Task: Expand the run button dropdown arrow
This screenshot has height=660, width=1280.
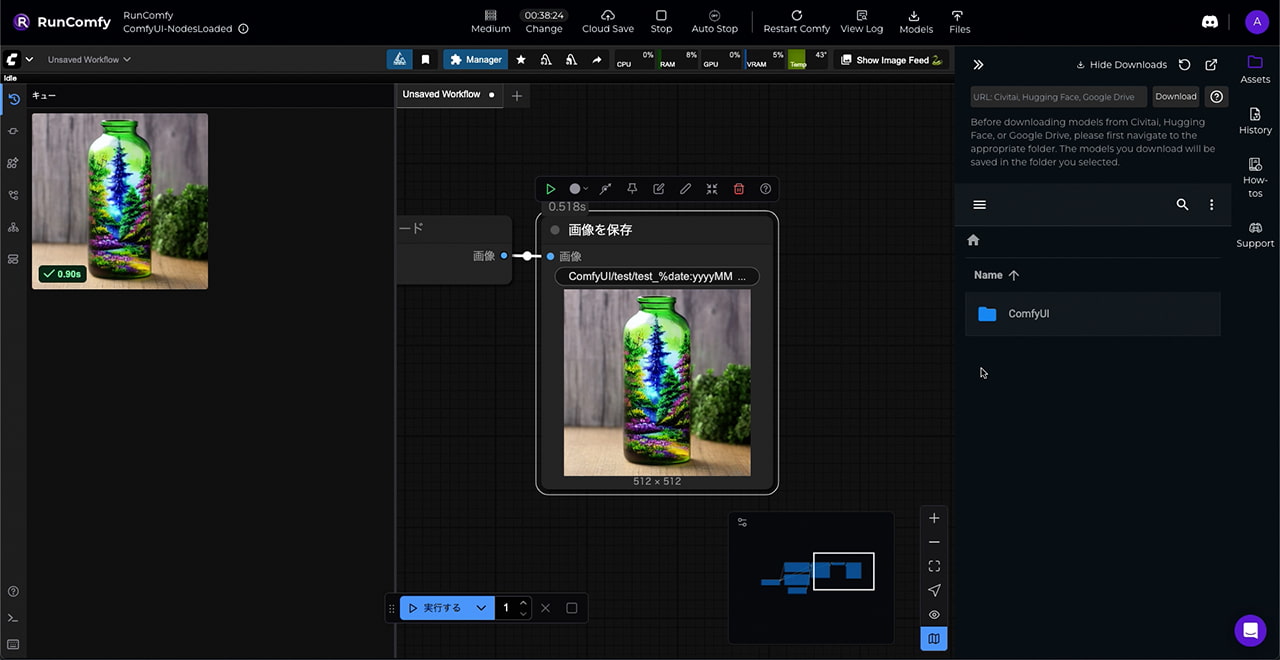Action: 481,608
